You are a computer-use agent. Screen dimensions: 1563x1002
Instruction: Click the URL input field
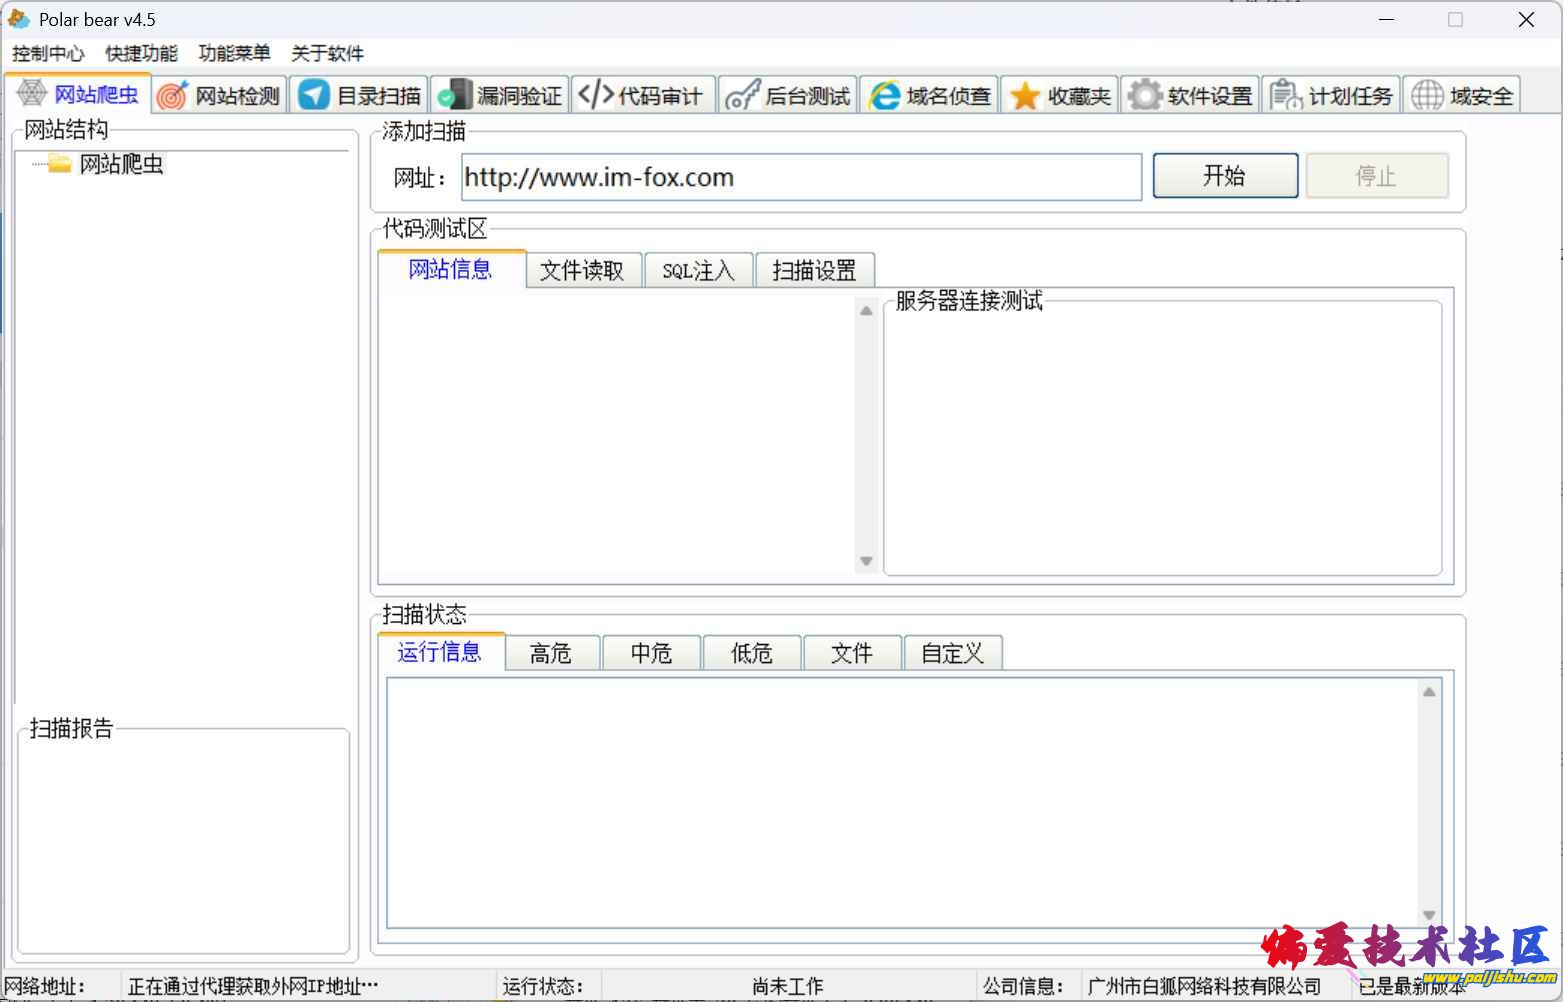tap(800, 178)
